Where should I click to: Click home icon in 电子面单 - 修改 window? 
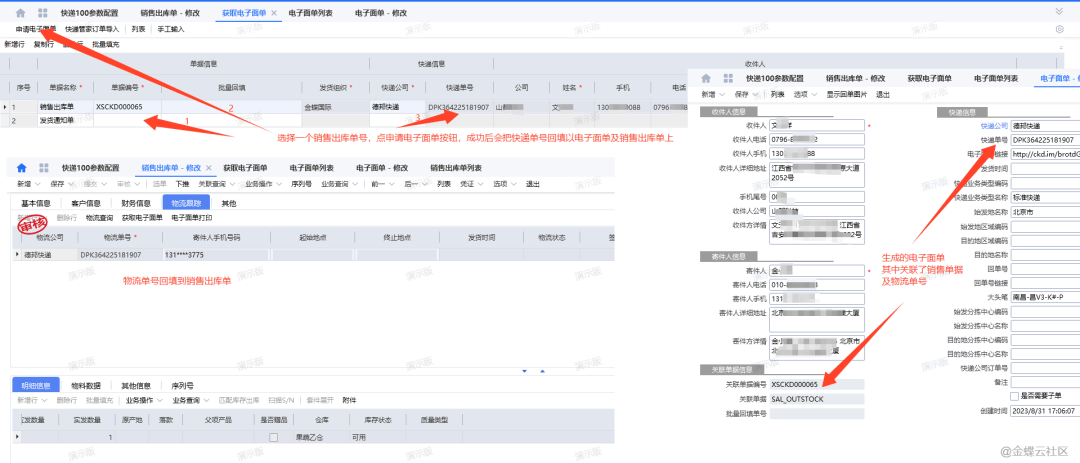(x=706, y=78)
